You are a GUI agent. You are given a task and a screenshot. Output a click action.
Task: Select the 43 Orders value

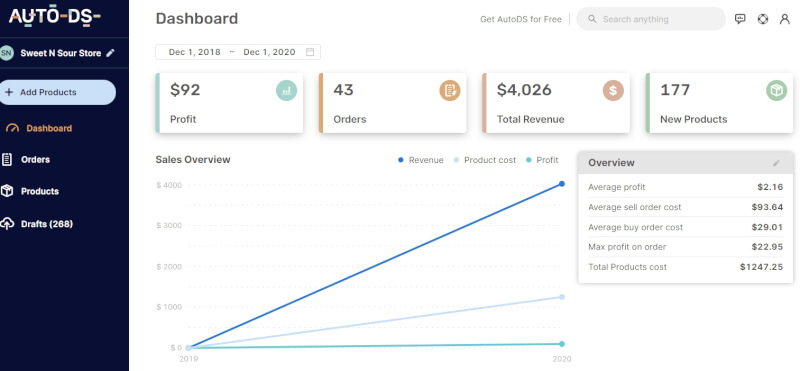(x=343, y=90)
